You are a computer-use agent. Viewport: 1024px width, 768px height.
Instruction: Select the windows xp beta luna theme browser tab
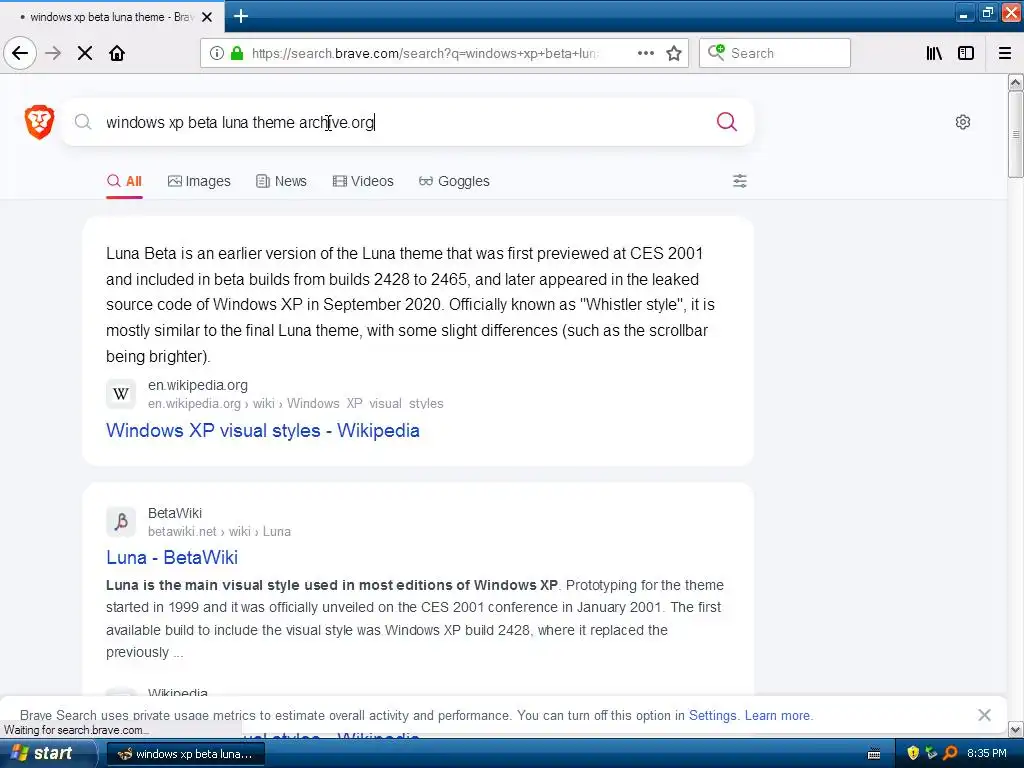(112, 17)
